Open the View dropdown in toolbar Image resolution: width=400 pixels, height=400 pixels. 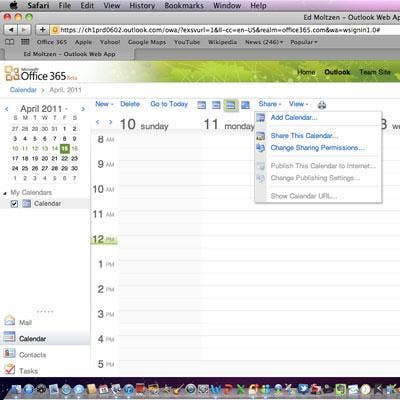click(298, 104)
